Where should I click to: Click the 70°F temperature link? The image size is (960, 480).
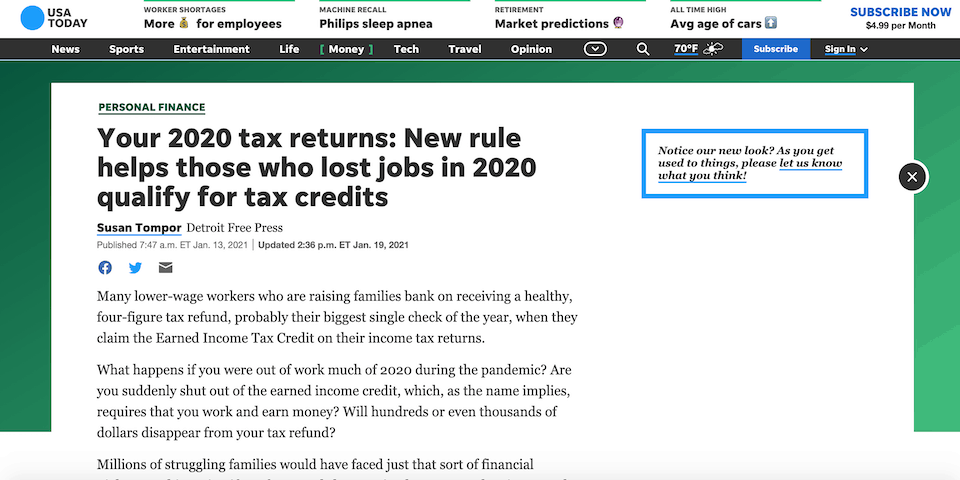click(686, 49)
